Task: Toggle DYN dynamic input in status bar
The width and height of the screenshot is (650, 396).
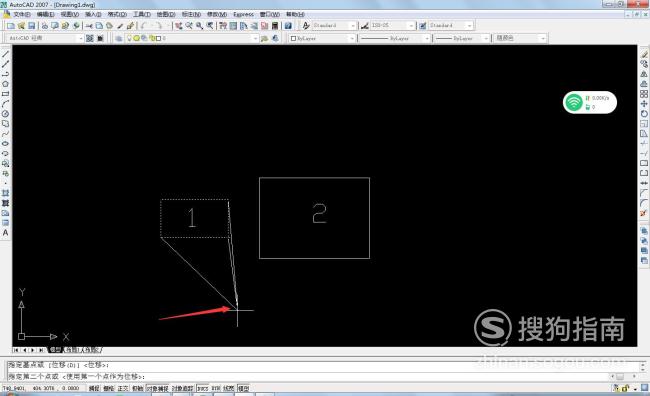Action: [216, 389]
